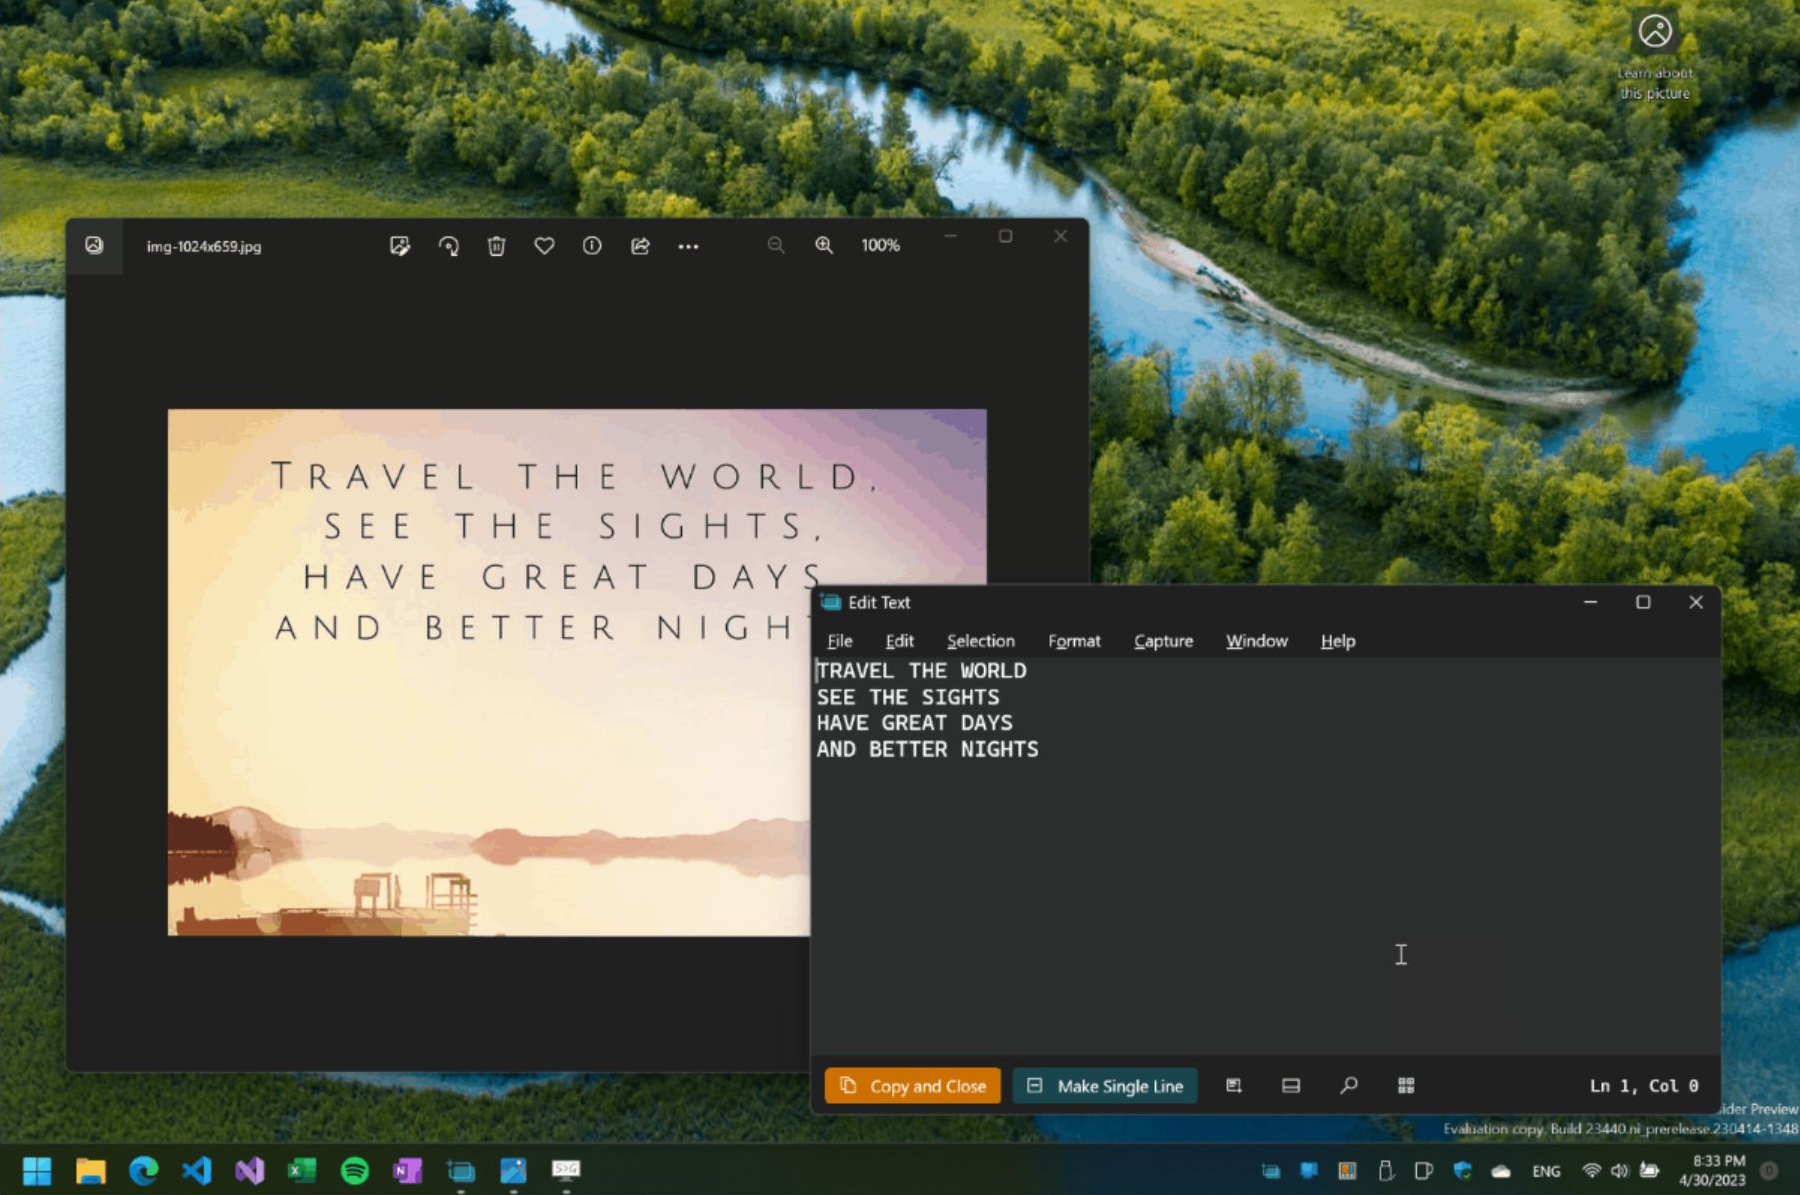
Task: Click the 100% zoom level indicator
Action: click(x=880, y=246)
